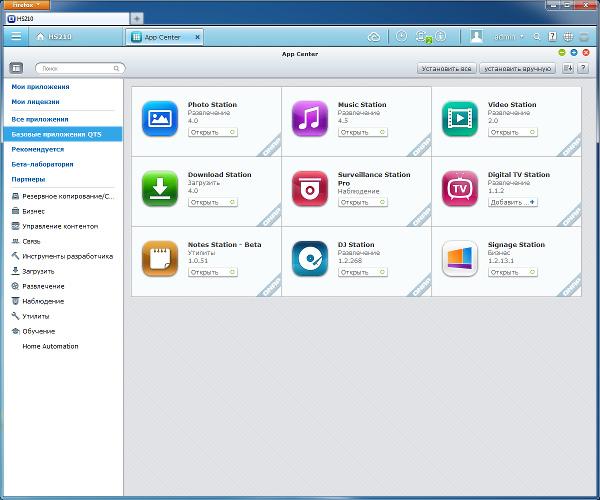The image size is (600, 500).
Task: Click the globe language icon
Action: point(568,37)
